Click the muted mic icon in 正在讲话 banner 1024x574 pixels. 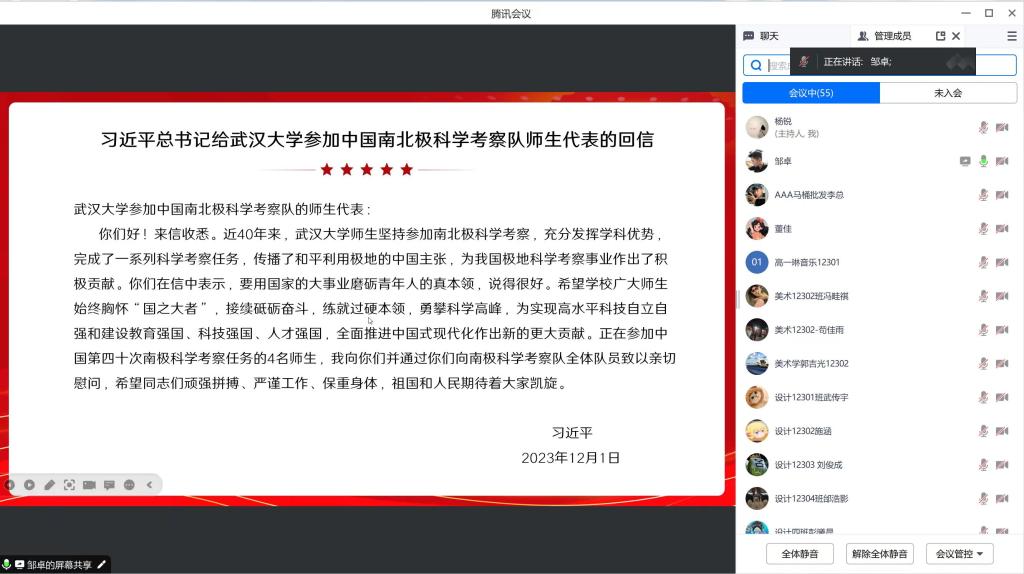click(804, 61)
